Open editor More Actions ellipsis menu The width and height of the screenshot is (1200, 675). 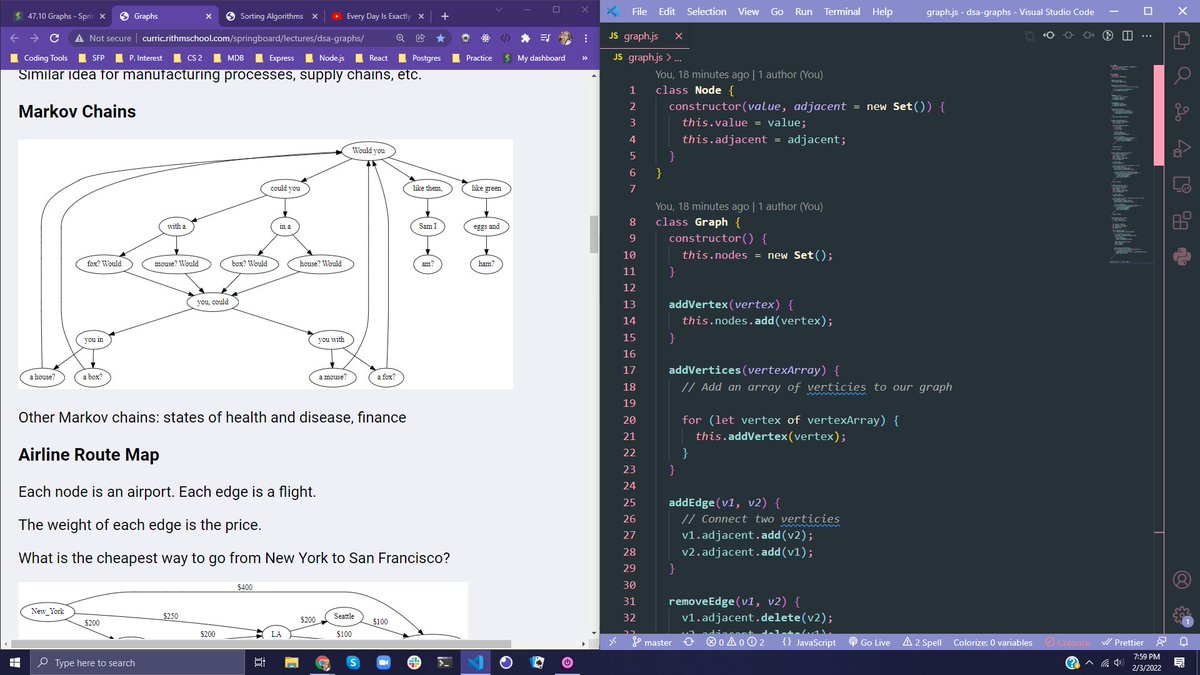[x=1146, y=36]
